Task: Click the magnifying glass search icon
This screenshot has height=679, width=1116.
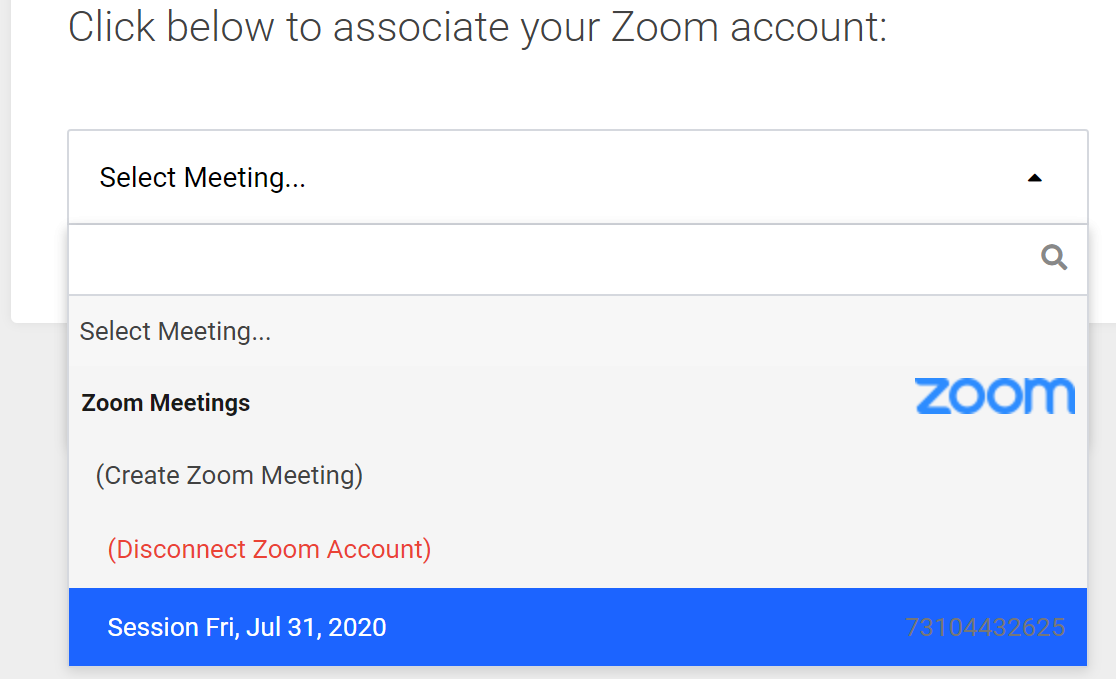Action: coord(1054,259)
